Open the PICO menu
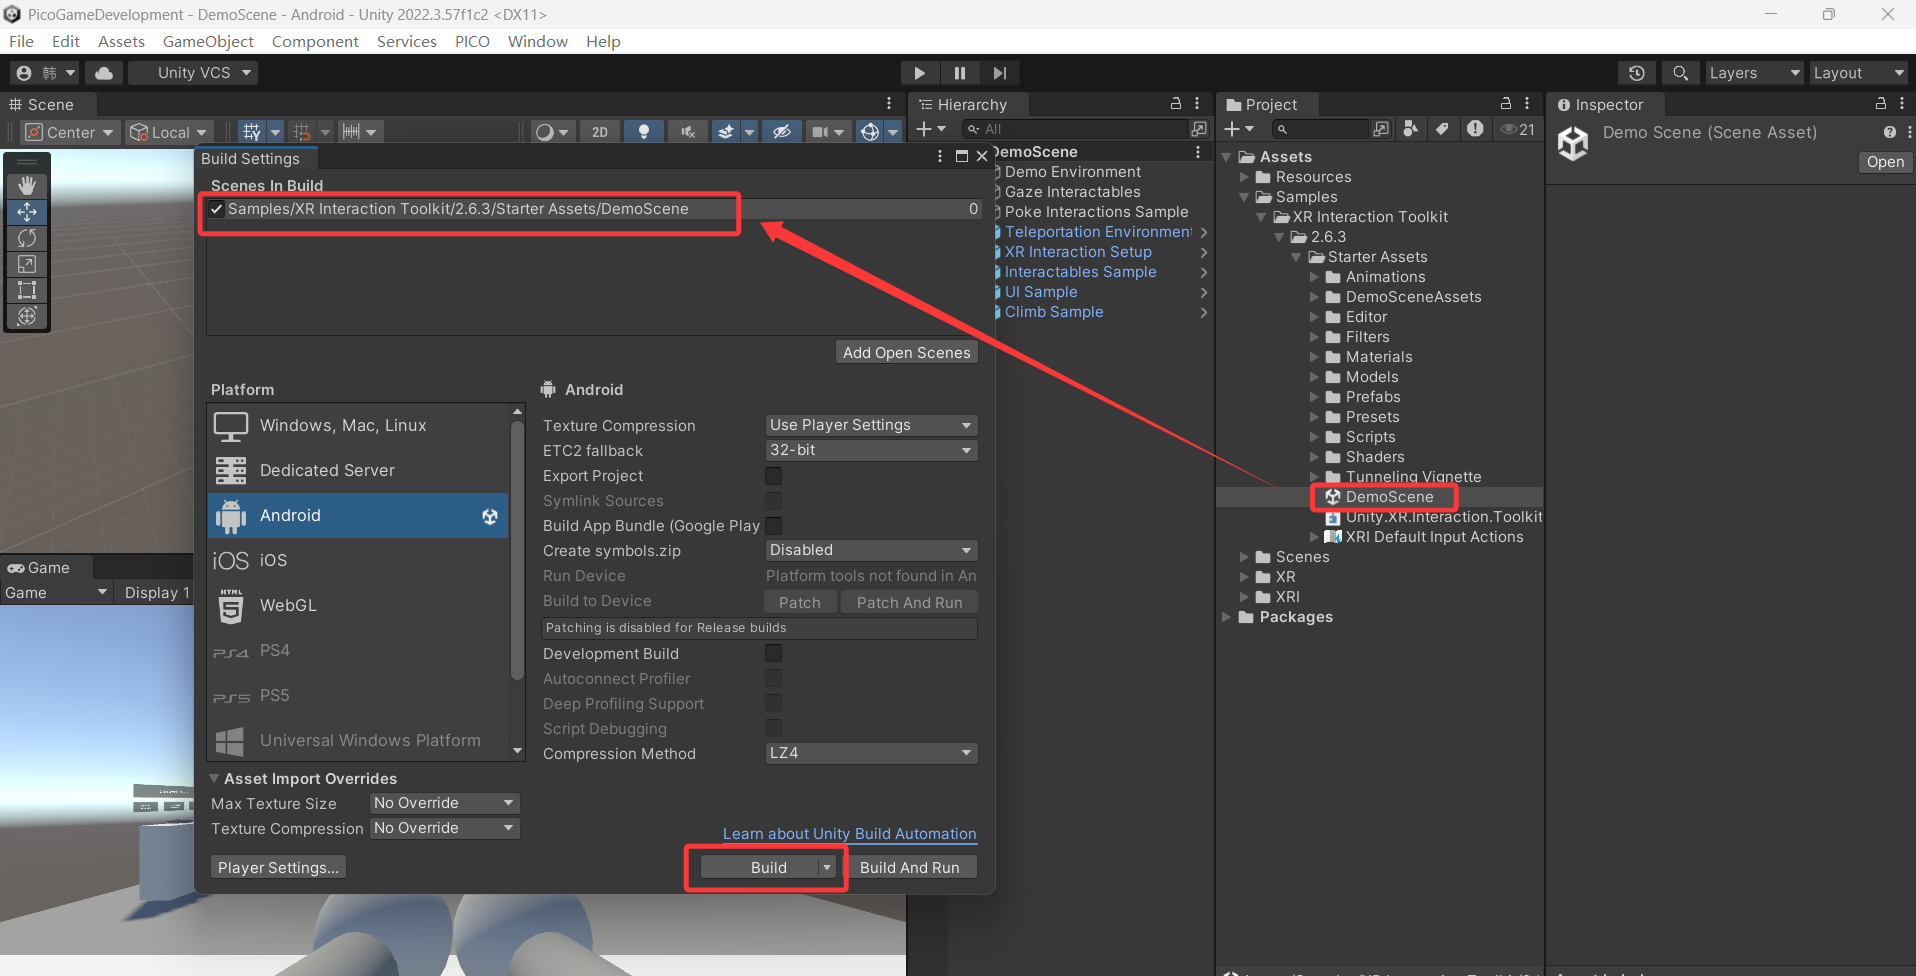The height and width of the screenshot is (976, 1916). coord(472,41)
